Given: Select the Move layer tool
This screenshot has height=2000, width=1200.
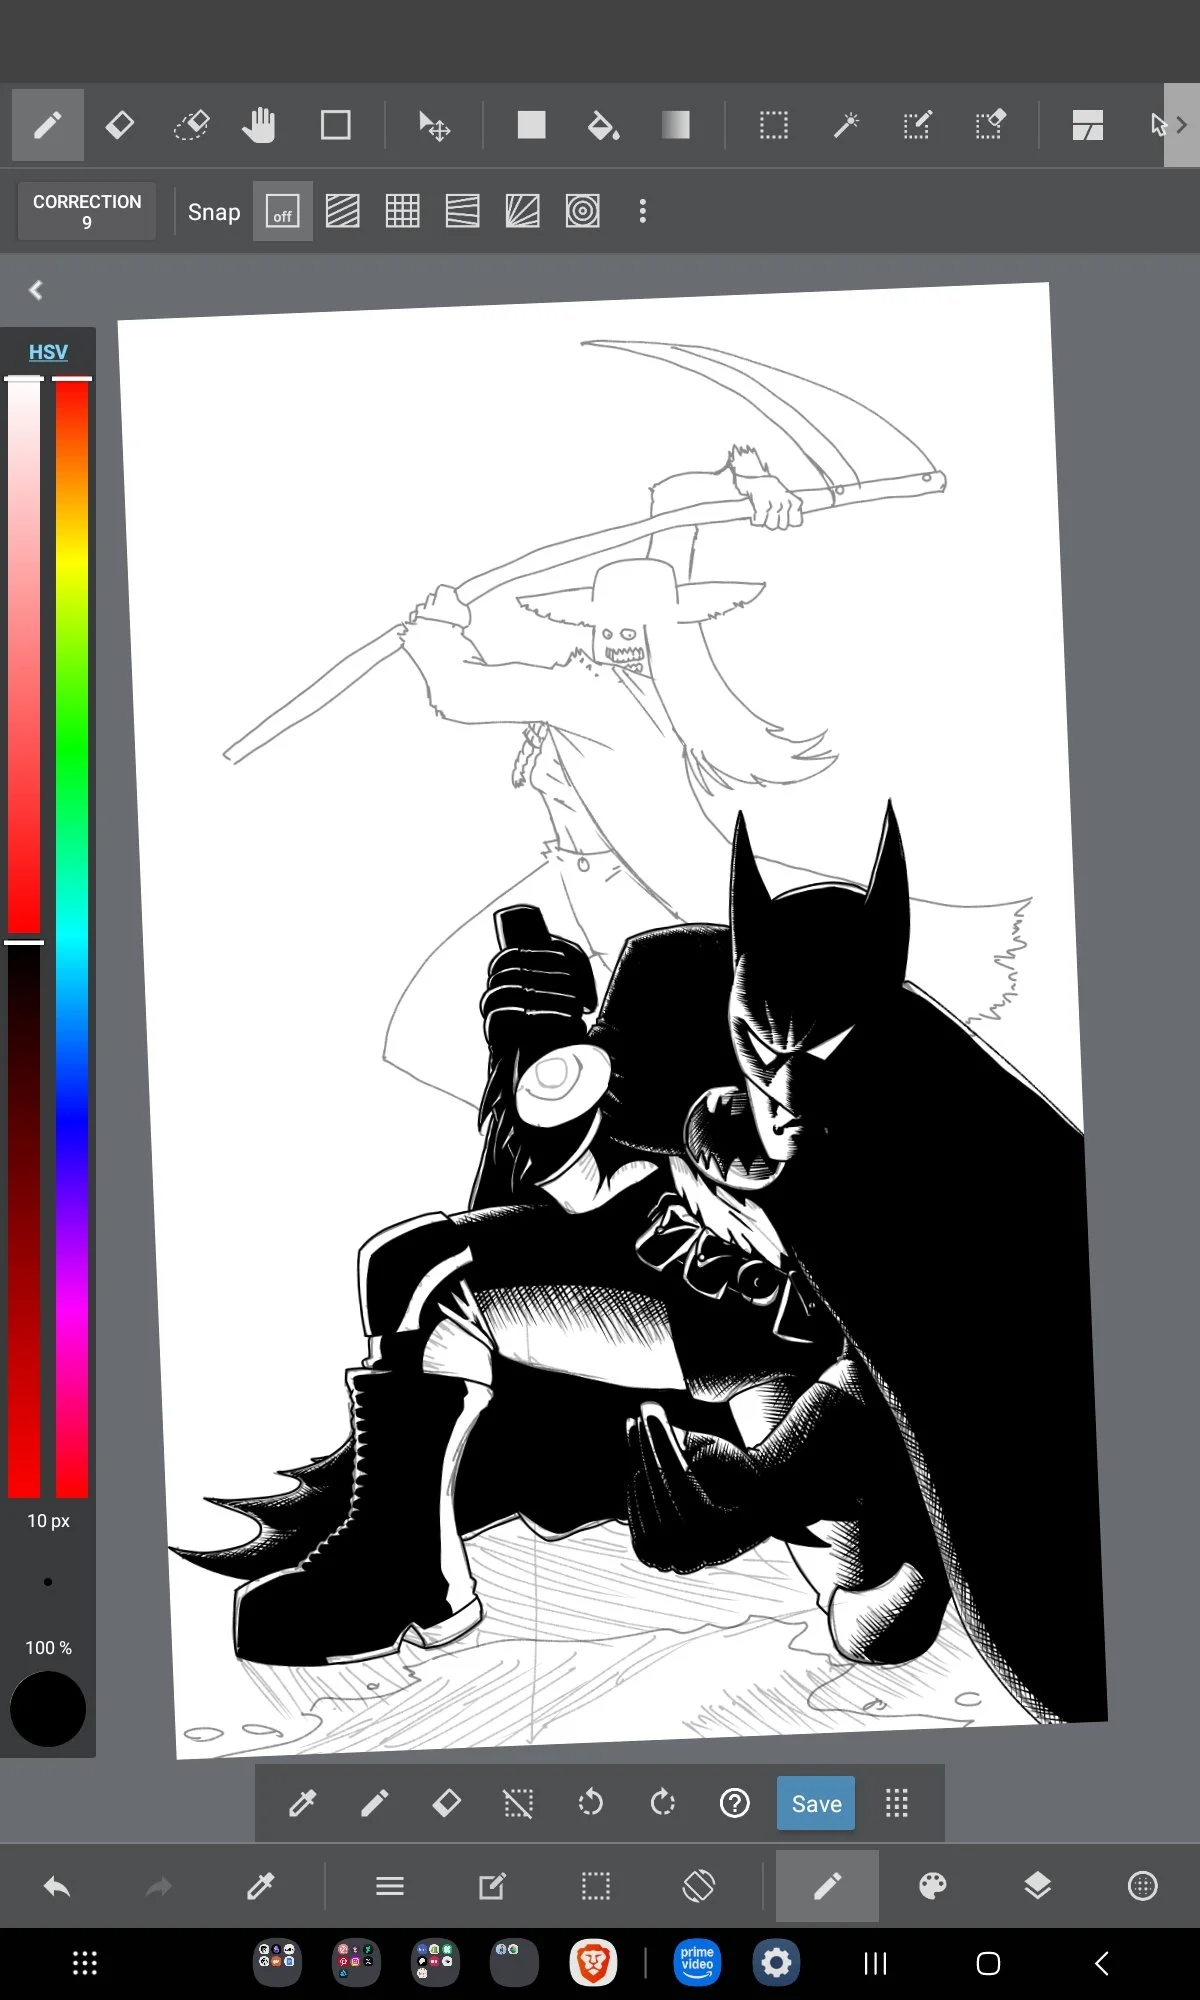Looking at the screenshot, I should [x=433, y=125].
